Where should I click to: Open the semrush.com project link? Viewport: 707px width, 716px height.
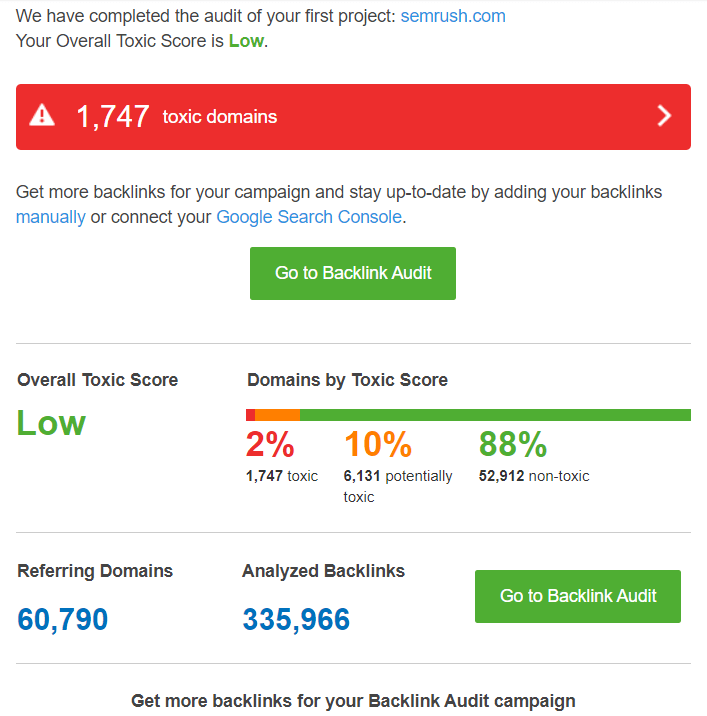tap(453, 16)
